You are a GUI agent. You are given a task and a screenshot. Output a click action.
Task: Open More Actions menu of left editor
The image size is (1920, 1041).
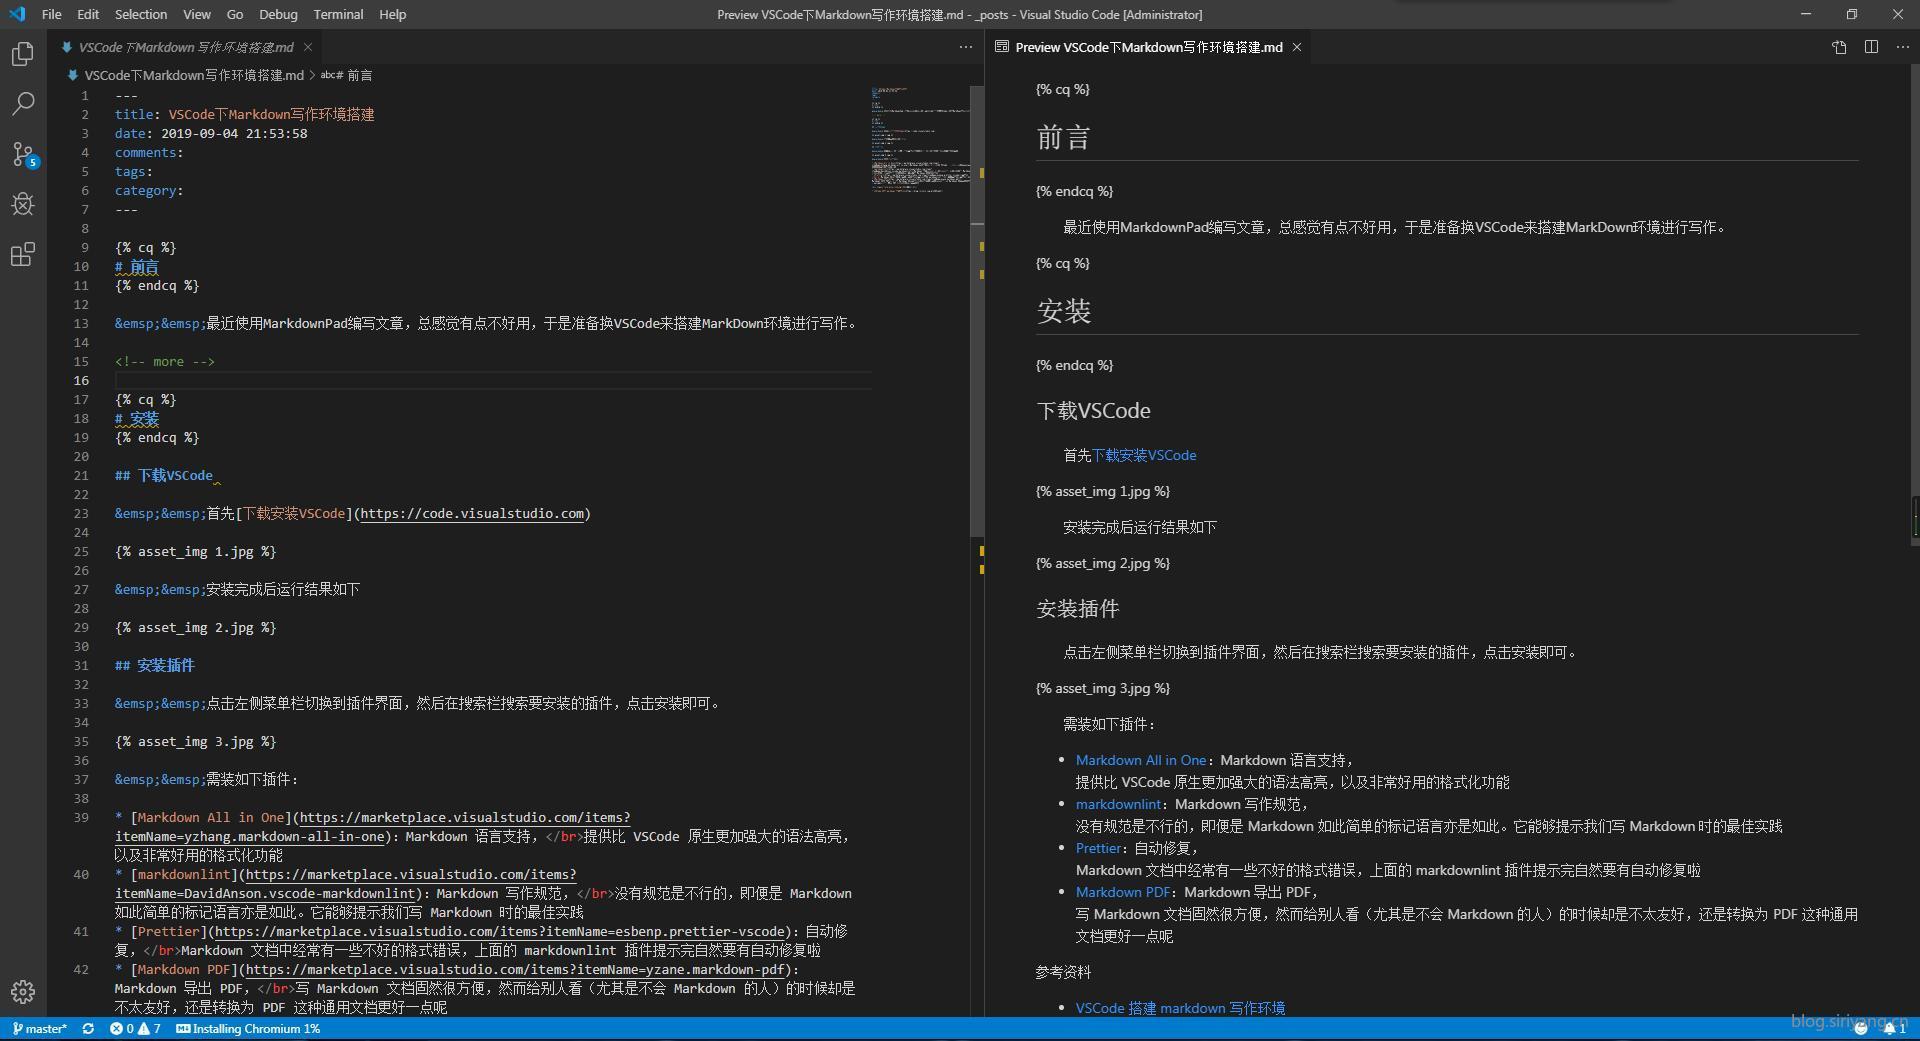tap(965, 47)
